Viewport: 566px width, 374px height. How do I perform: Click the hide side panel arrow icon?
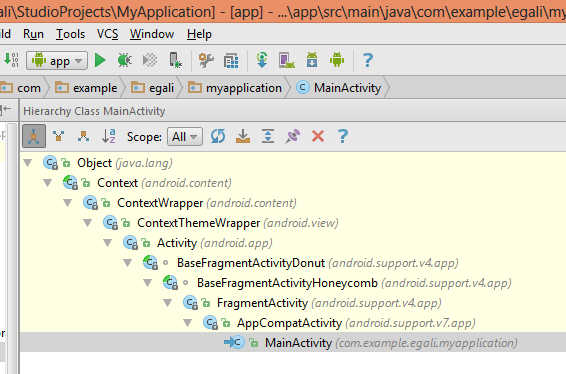(x=6, y=109)
